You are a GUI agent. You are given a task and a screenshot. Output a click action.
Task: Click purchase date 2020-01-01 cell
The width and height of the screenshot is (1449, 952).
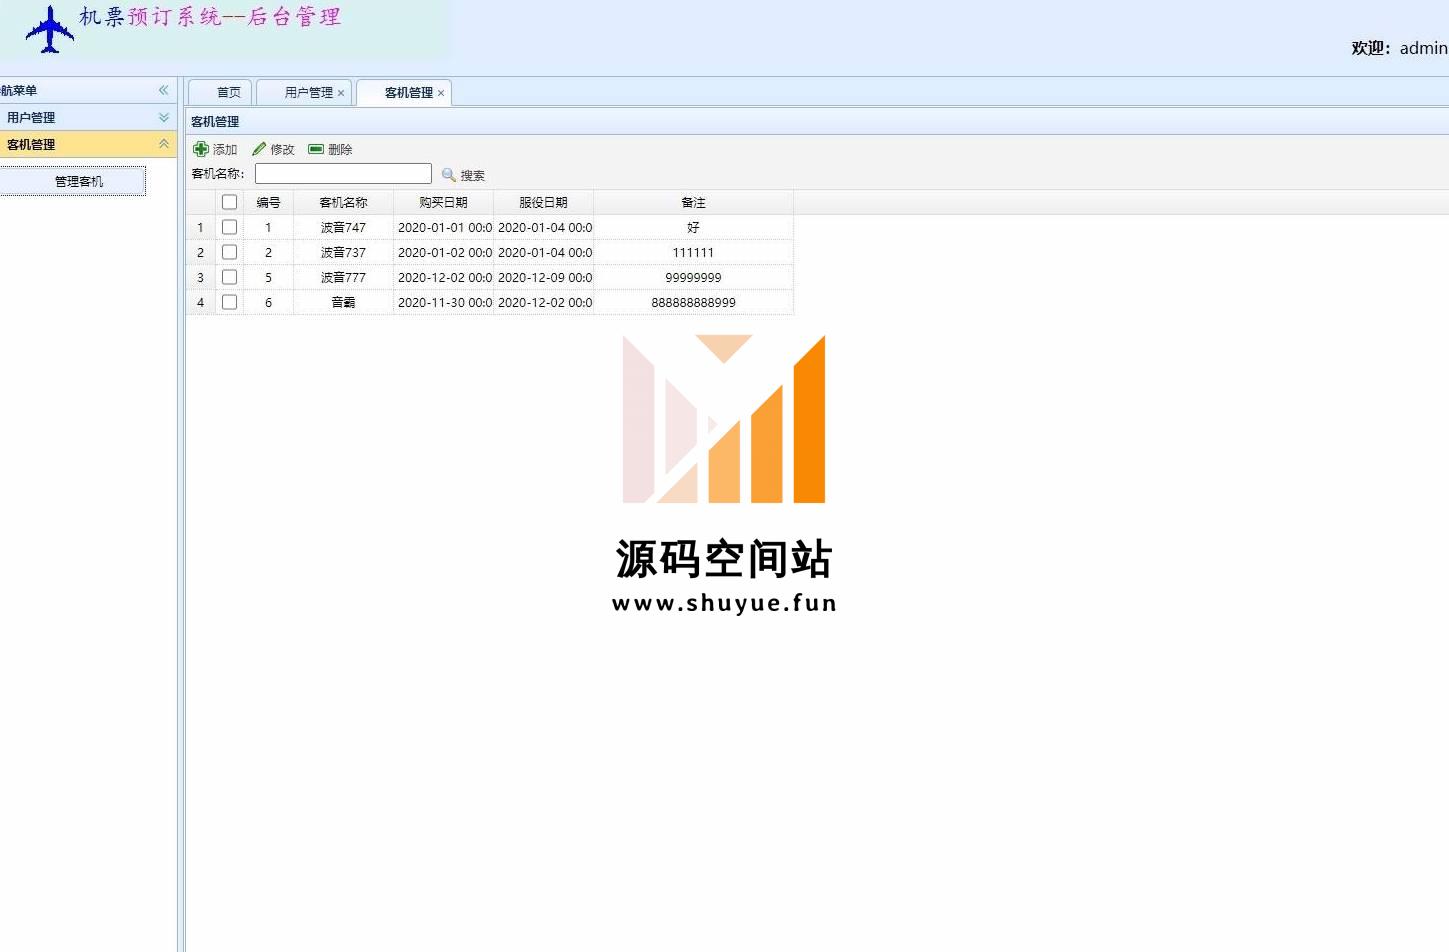click(x=443, y=227)
